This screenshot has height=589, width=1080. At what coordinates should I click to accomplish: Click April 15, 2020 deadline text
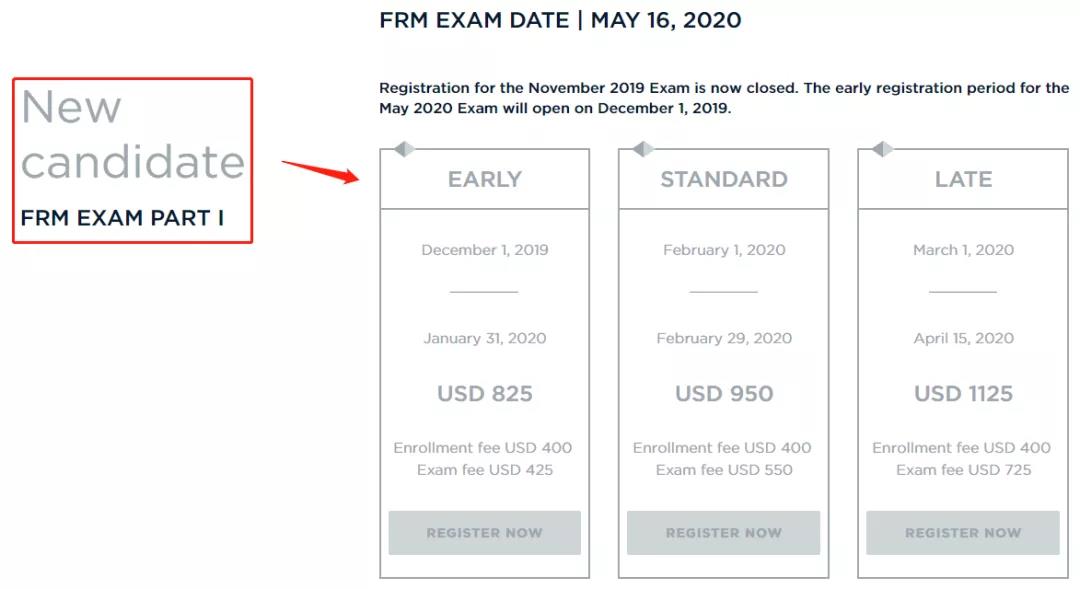coord(963,338)
